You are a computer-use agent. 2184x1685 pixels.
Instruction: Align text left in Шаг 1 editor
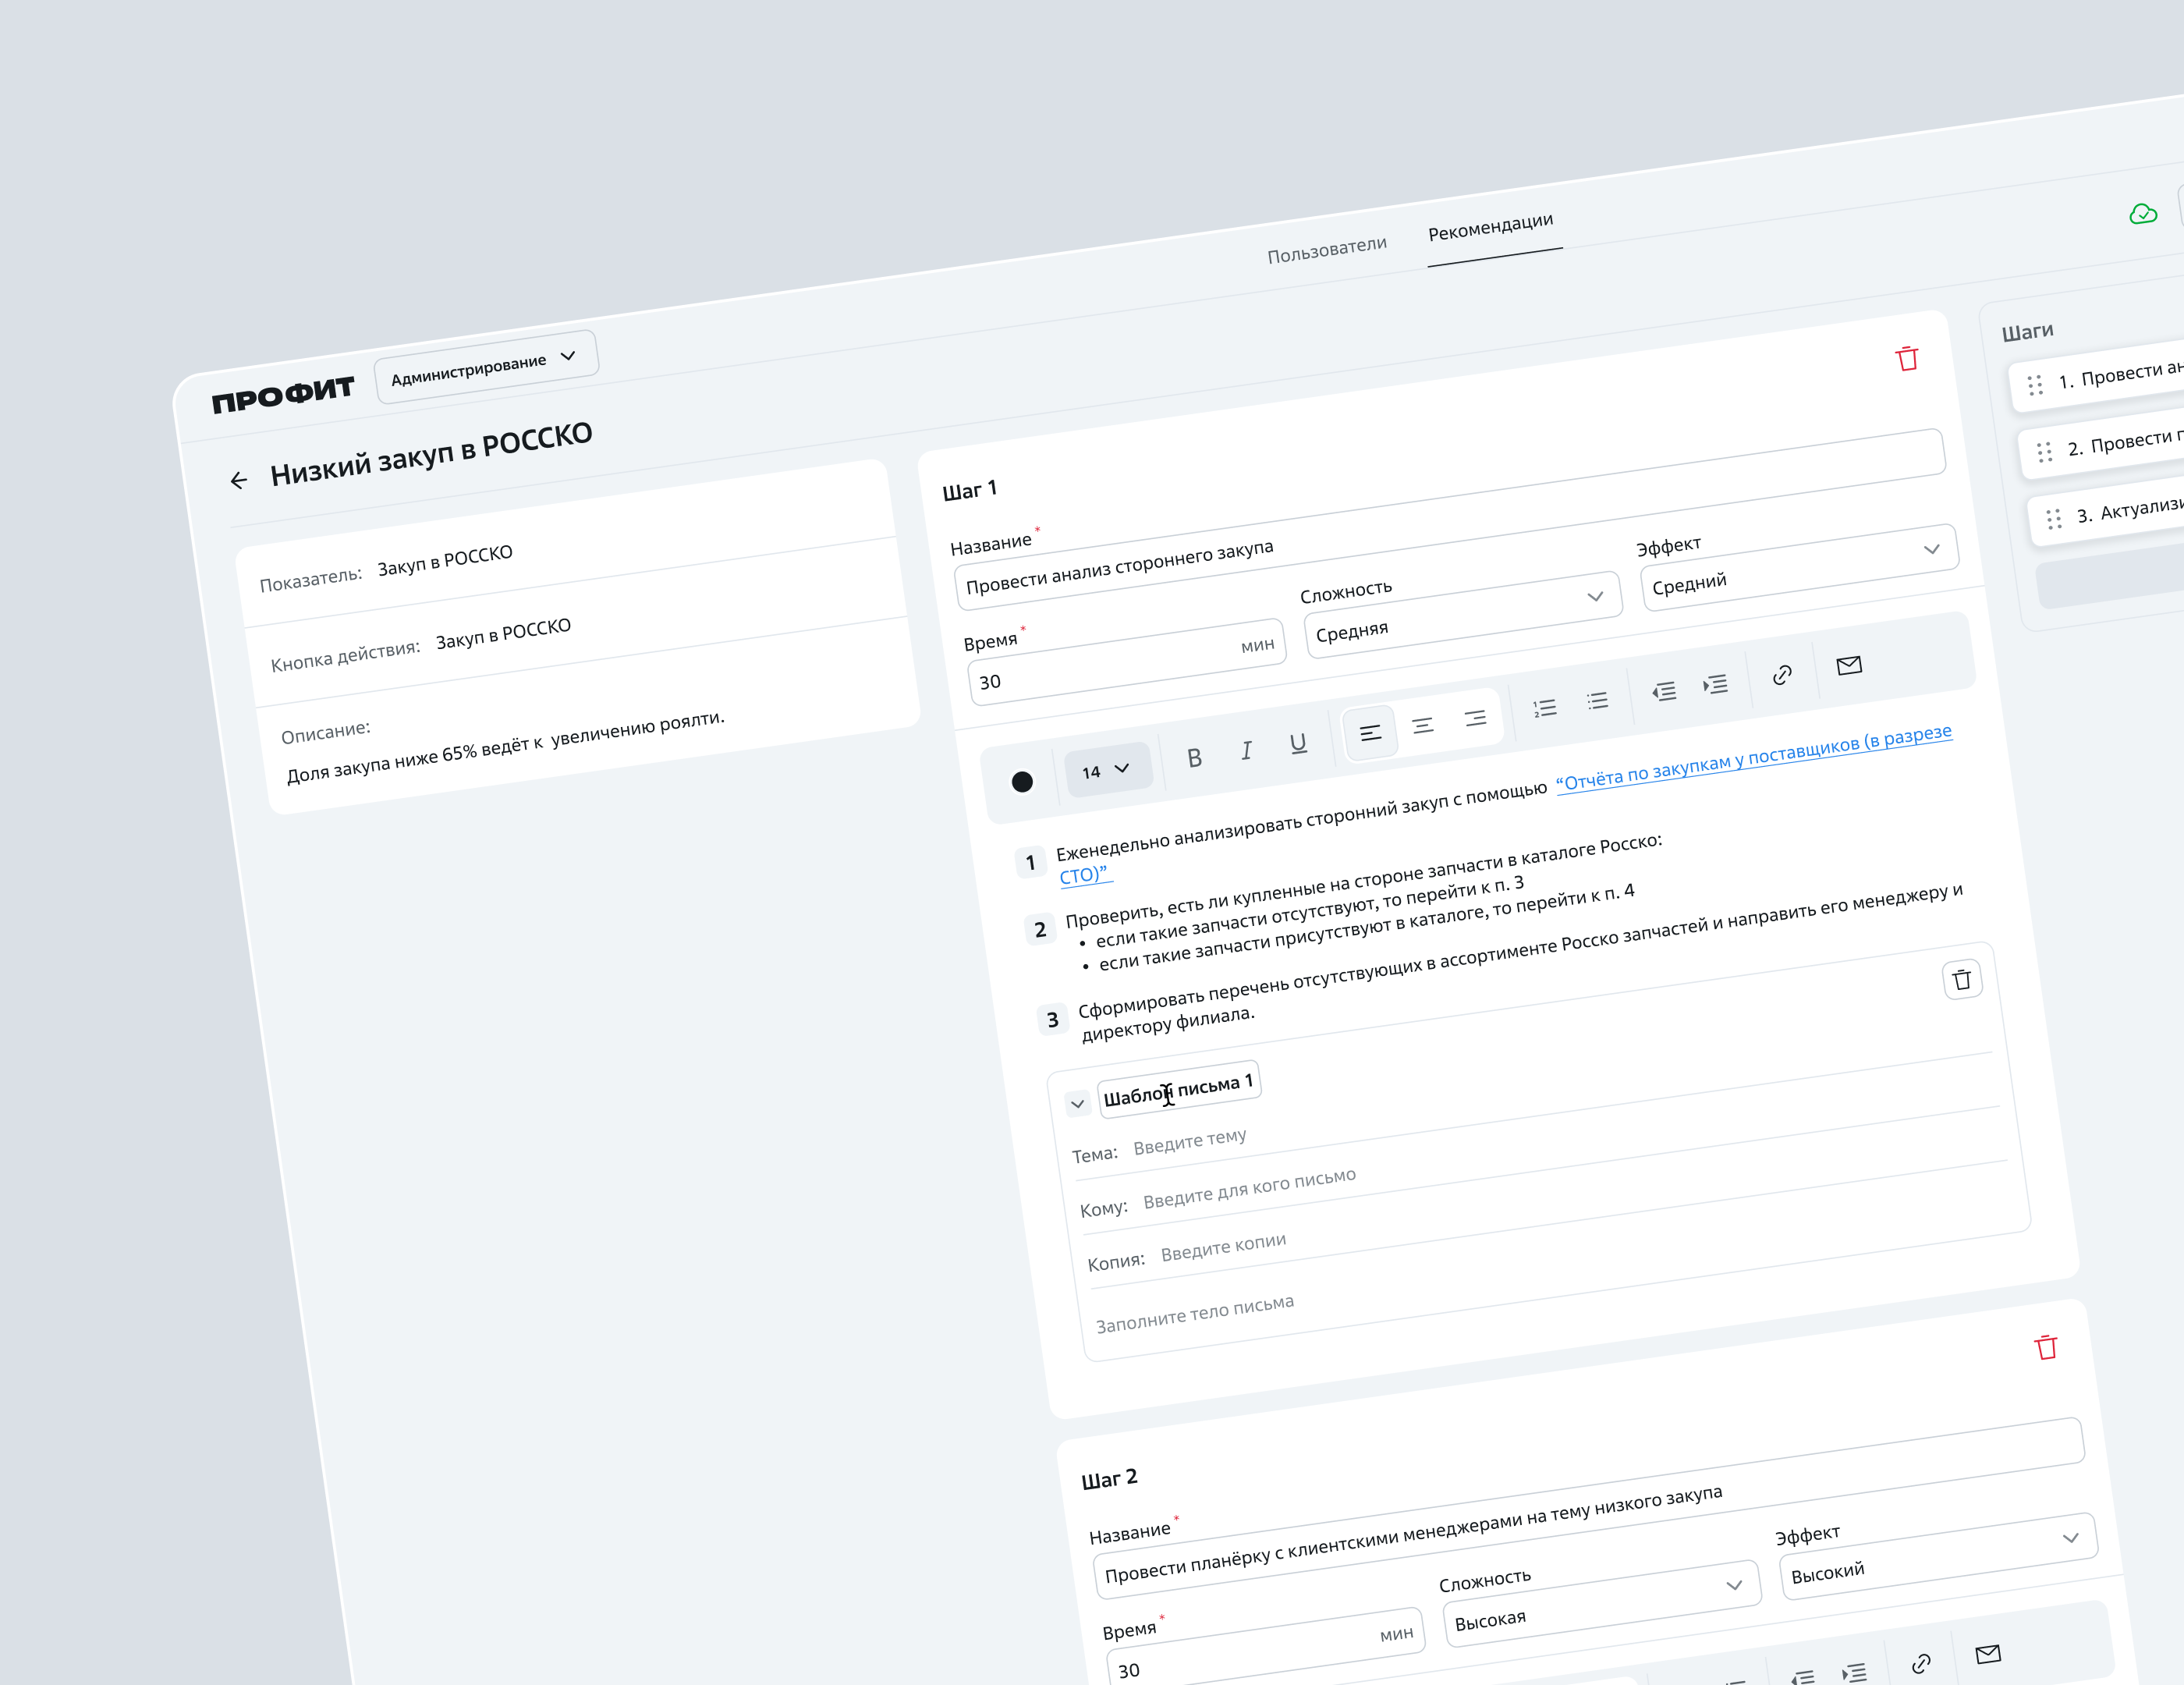click(x=1370, y=734)
